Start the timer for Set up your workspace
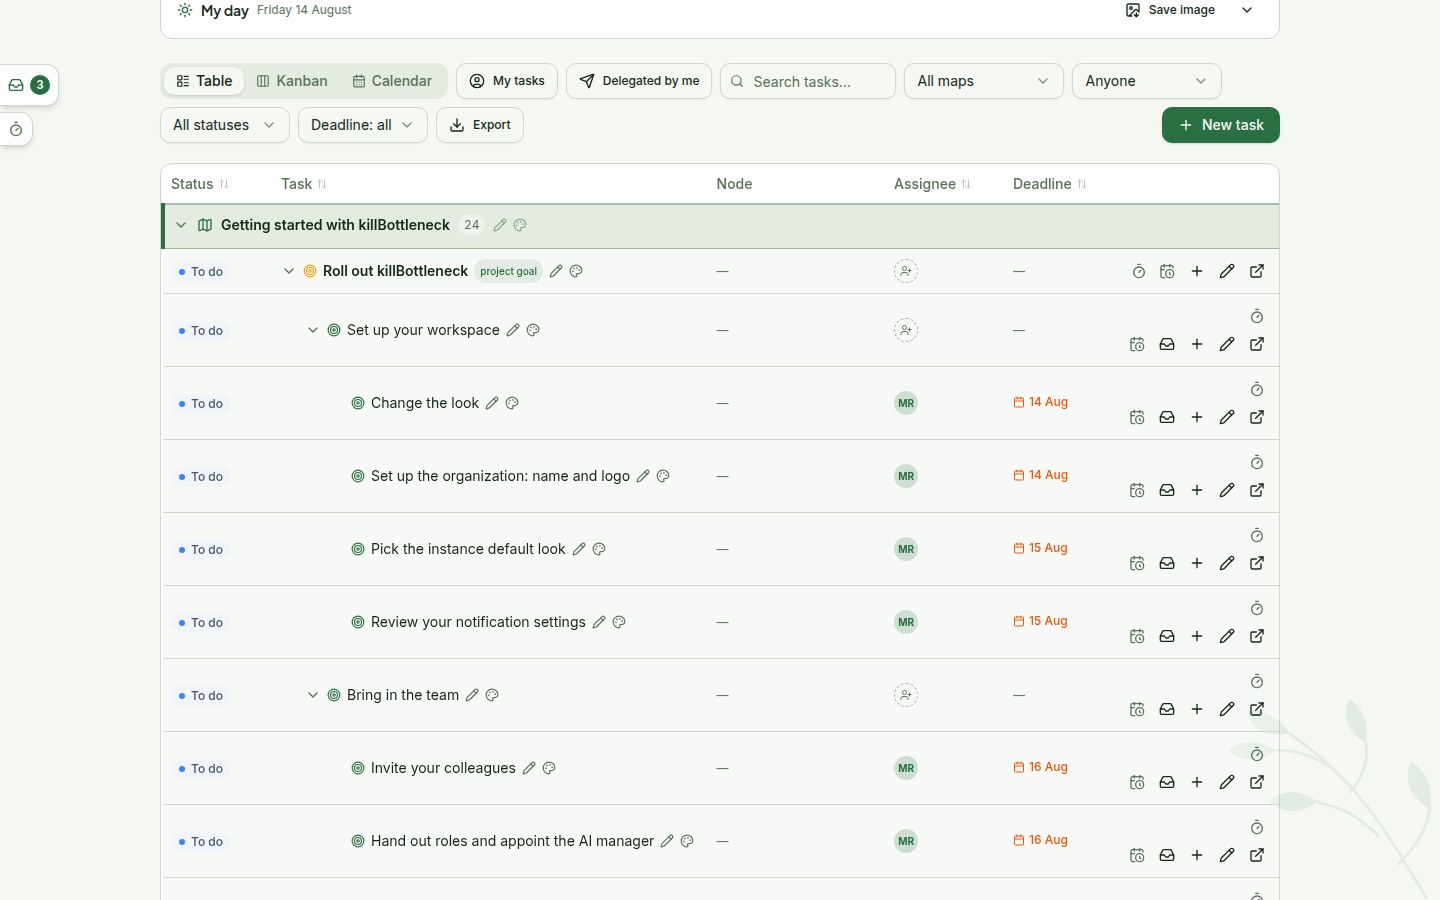The width and height of the screenshot is (1440, 900). [1257, 317]
